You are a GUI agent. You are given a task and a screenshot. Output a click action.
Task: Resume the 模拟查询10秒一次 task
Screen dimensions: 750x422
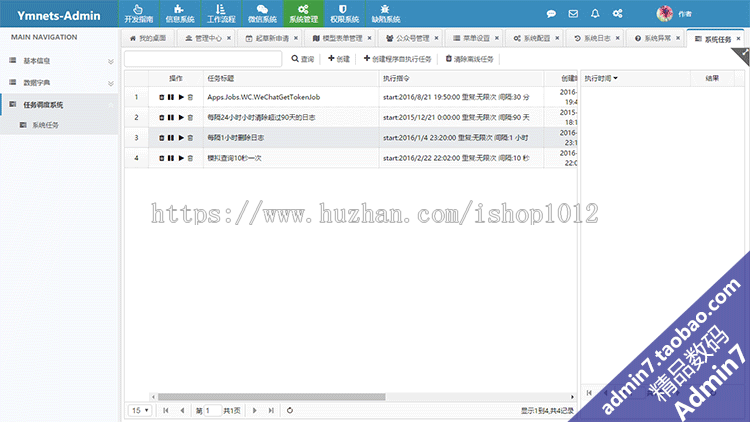pyautogui.click(x=181, y=158)
